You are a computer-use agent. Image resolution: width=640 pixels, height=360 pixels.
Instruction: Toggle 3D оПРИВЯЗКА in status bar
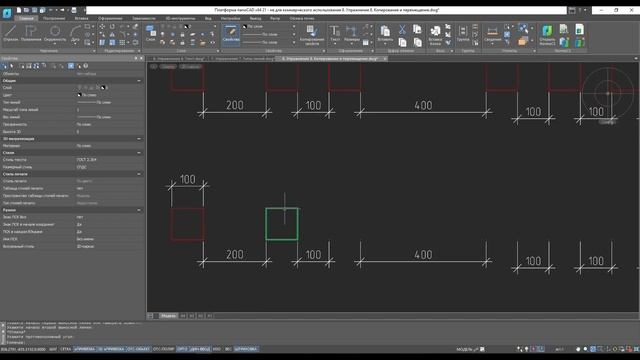[111, 349]
